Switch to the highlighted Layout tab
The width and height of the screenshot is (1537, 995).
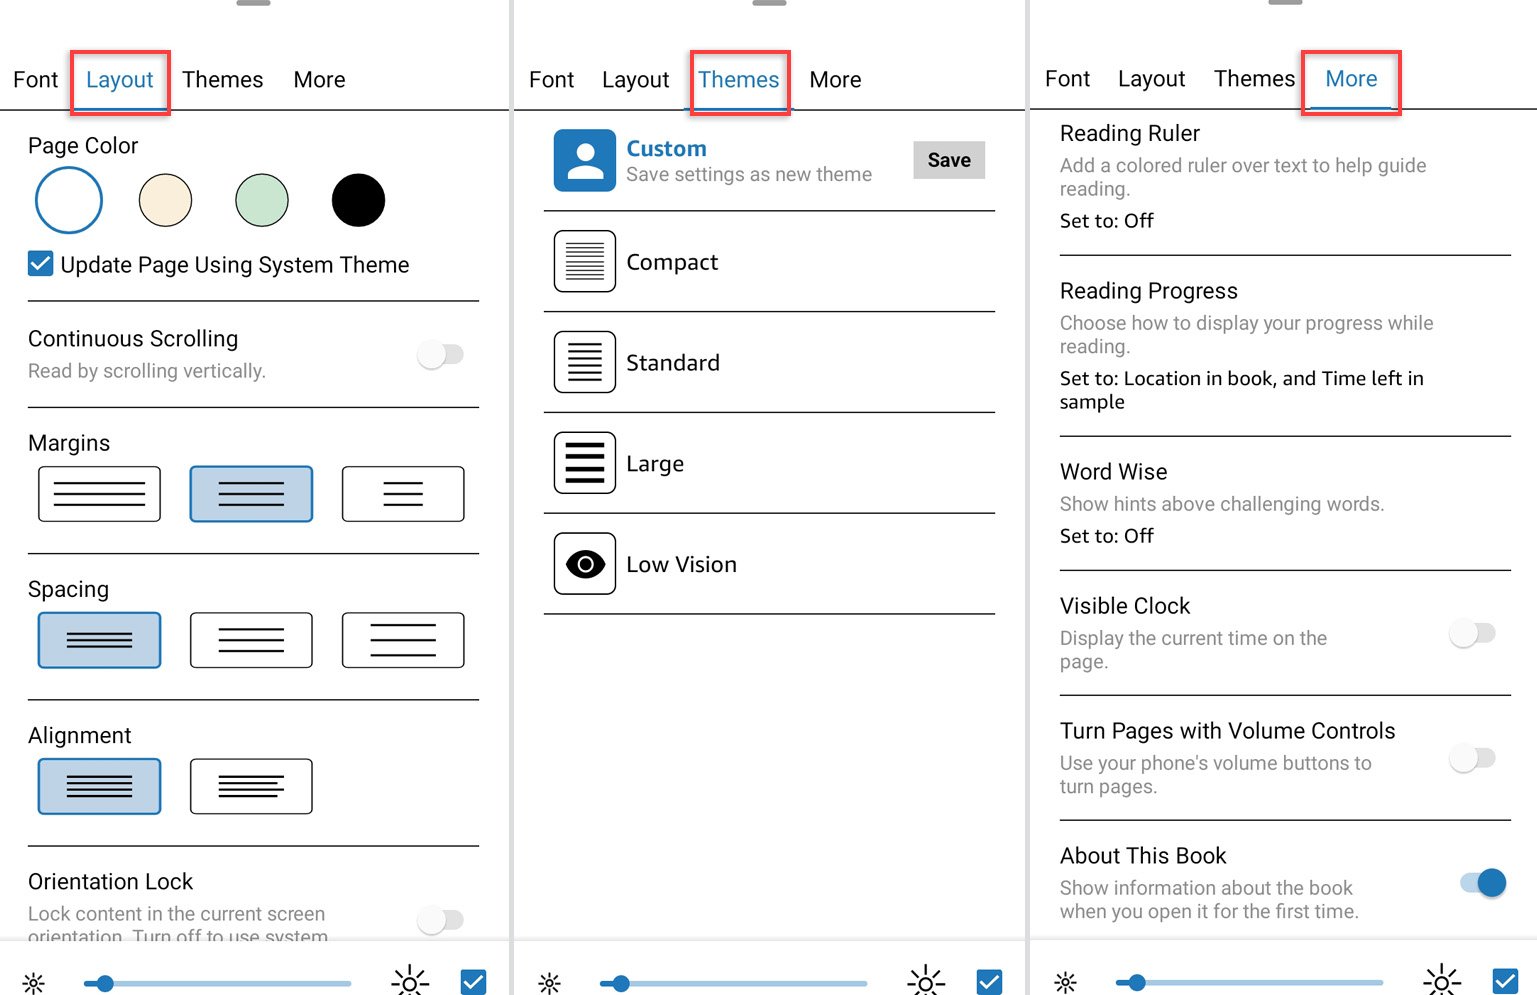pyautogui.click(x=120, y=80)
